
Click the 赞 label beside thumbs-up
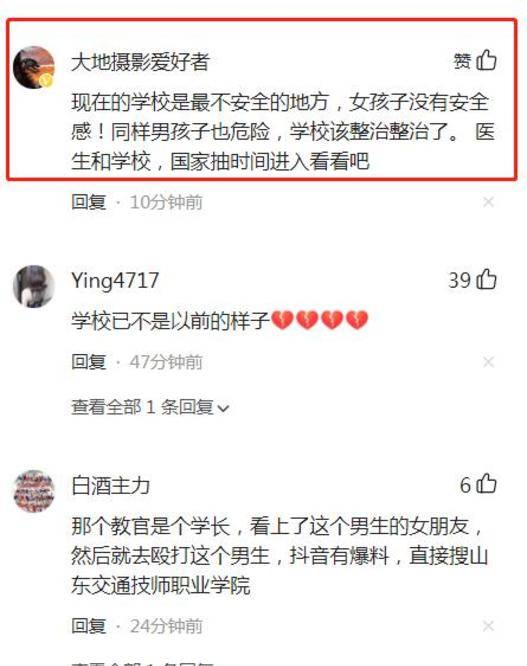tap(462, 61)
